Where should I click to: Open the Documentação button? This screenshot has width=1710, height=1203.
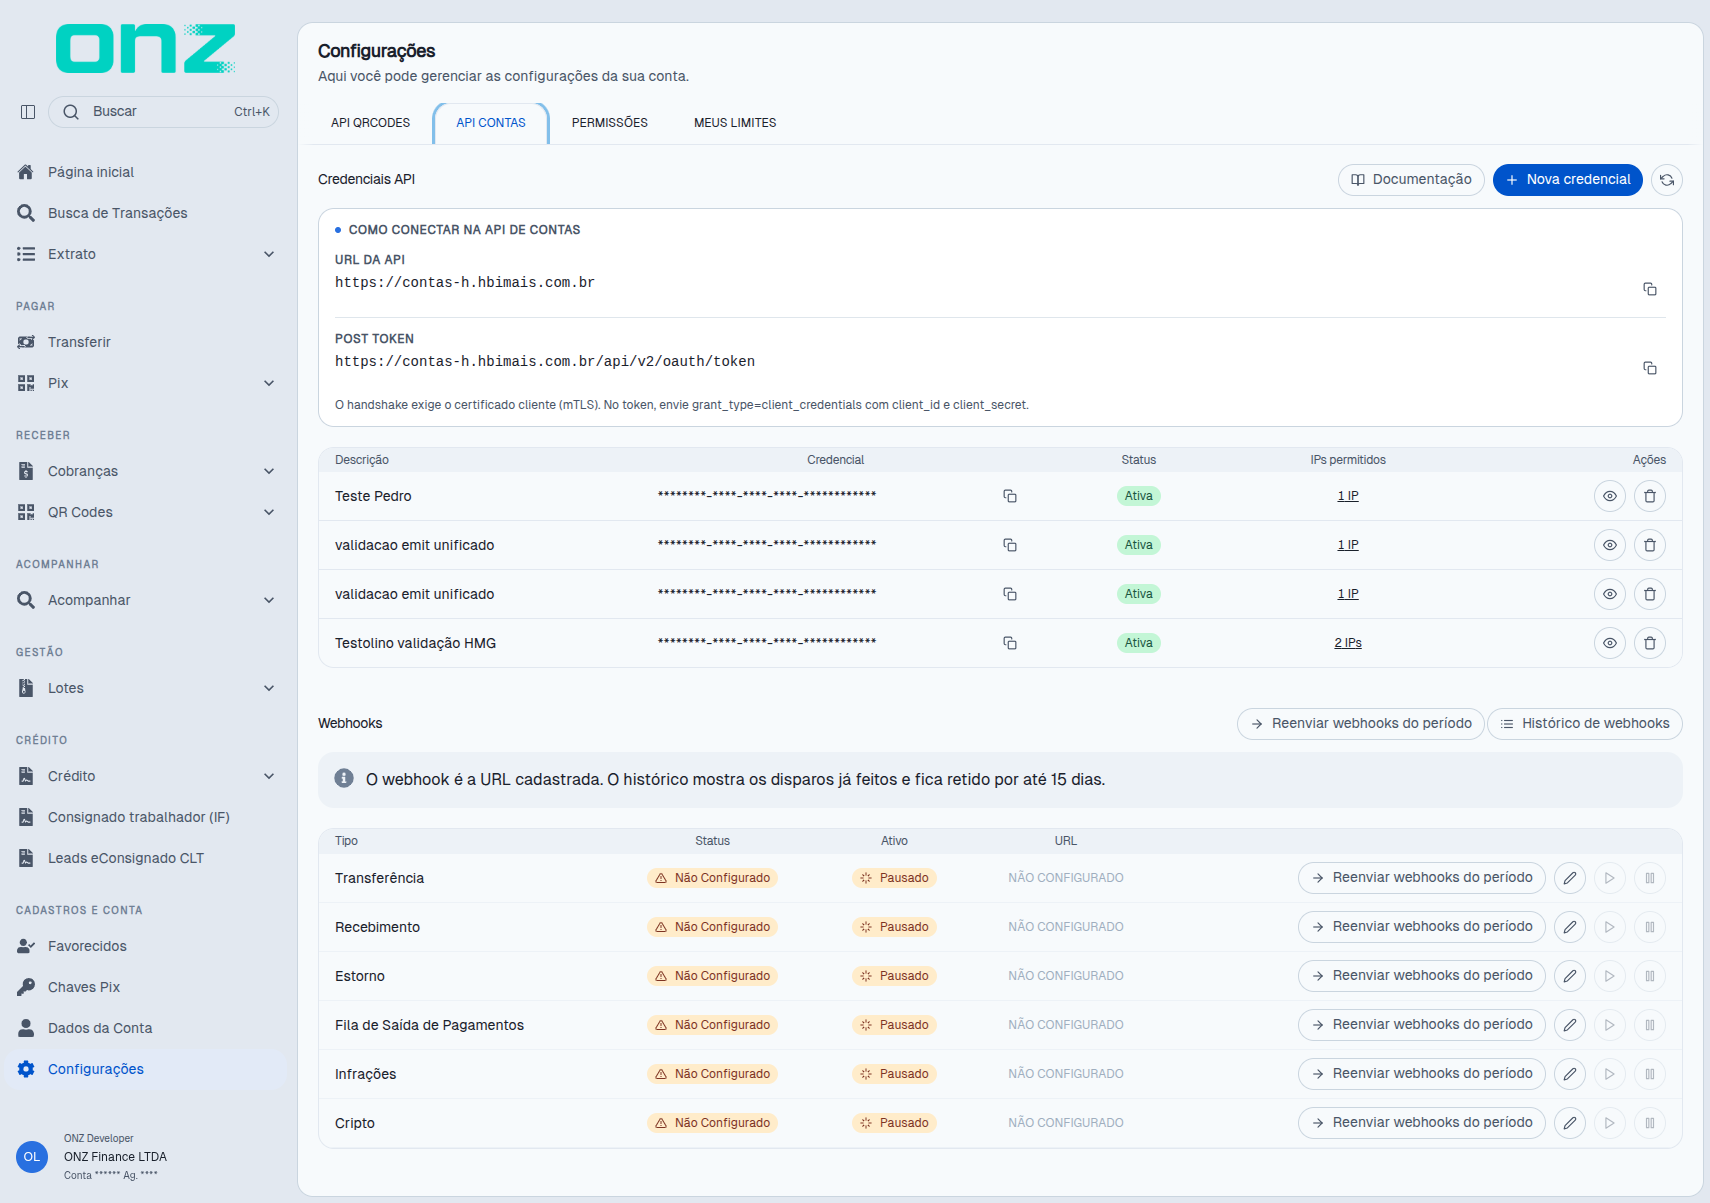[1411, 180]
